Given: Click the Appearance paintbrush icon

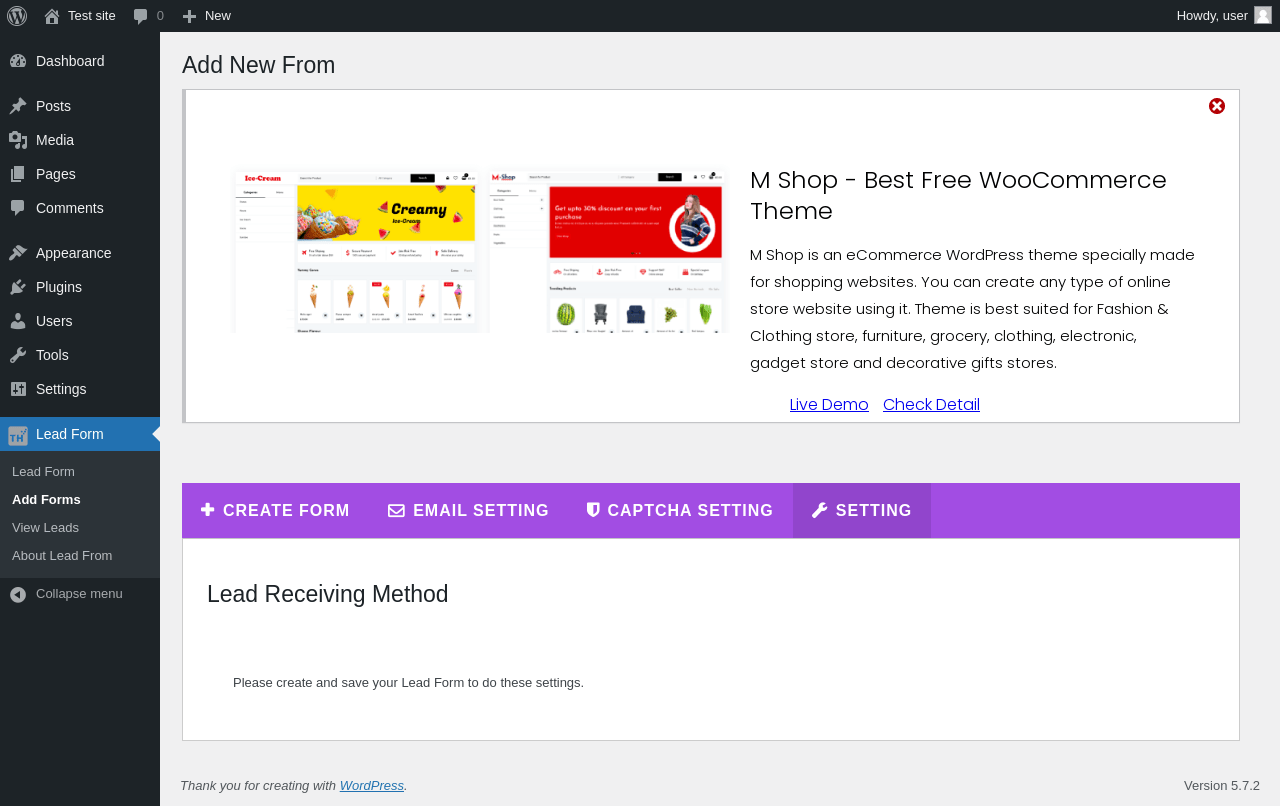Looking at the screenshot, I should point(18,253).
